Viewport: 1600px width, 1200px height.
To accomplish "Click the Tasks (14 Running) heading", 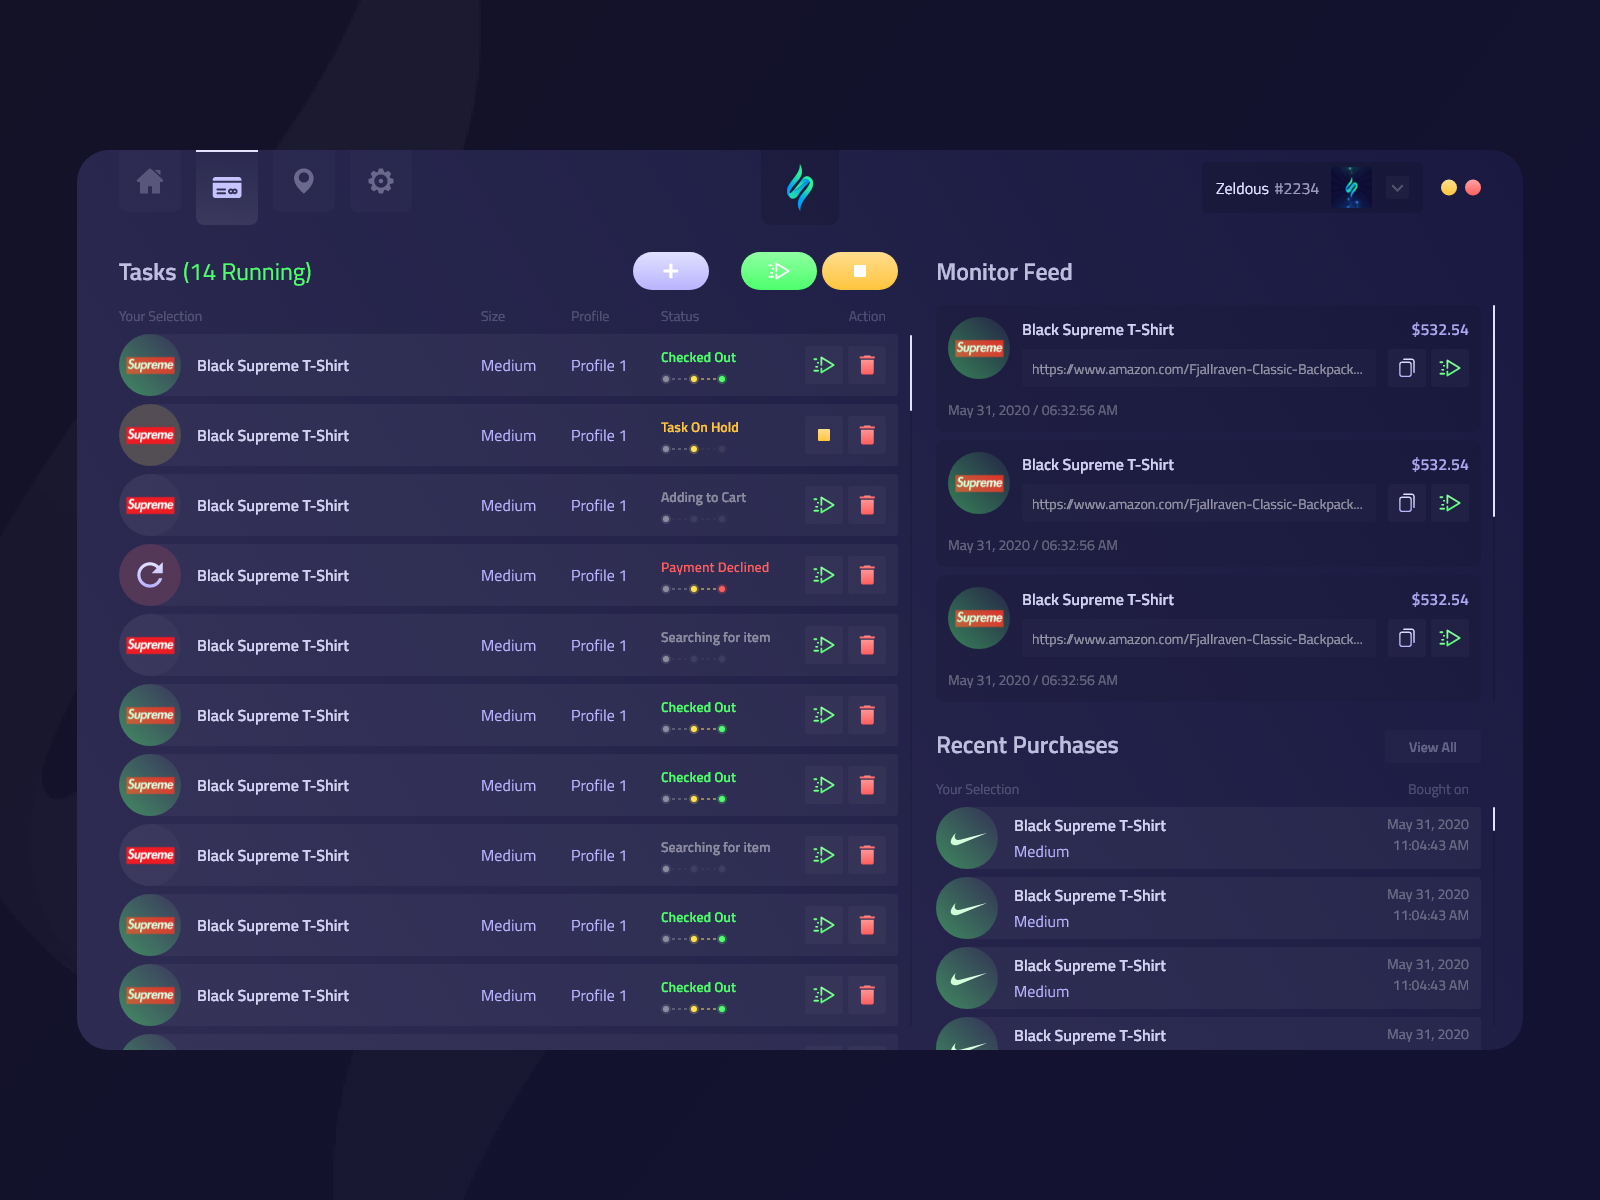I will [215, 272].
